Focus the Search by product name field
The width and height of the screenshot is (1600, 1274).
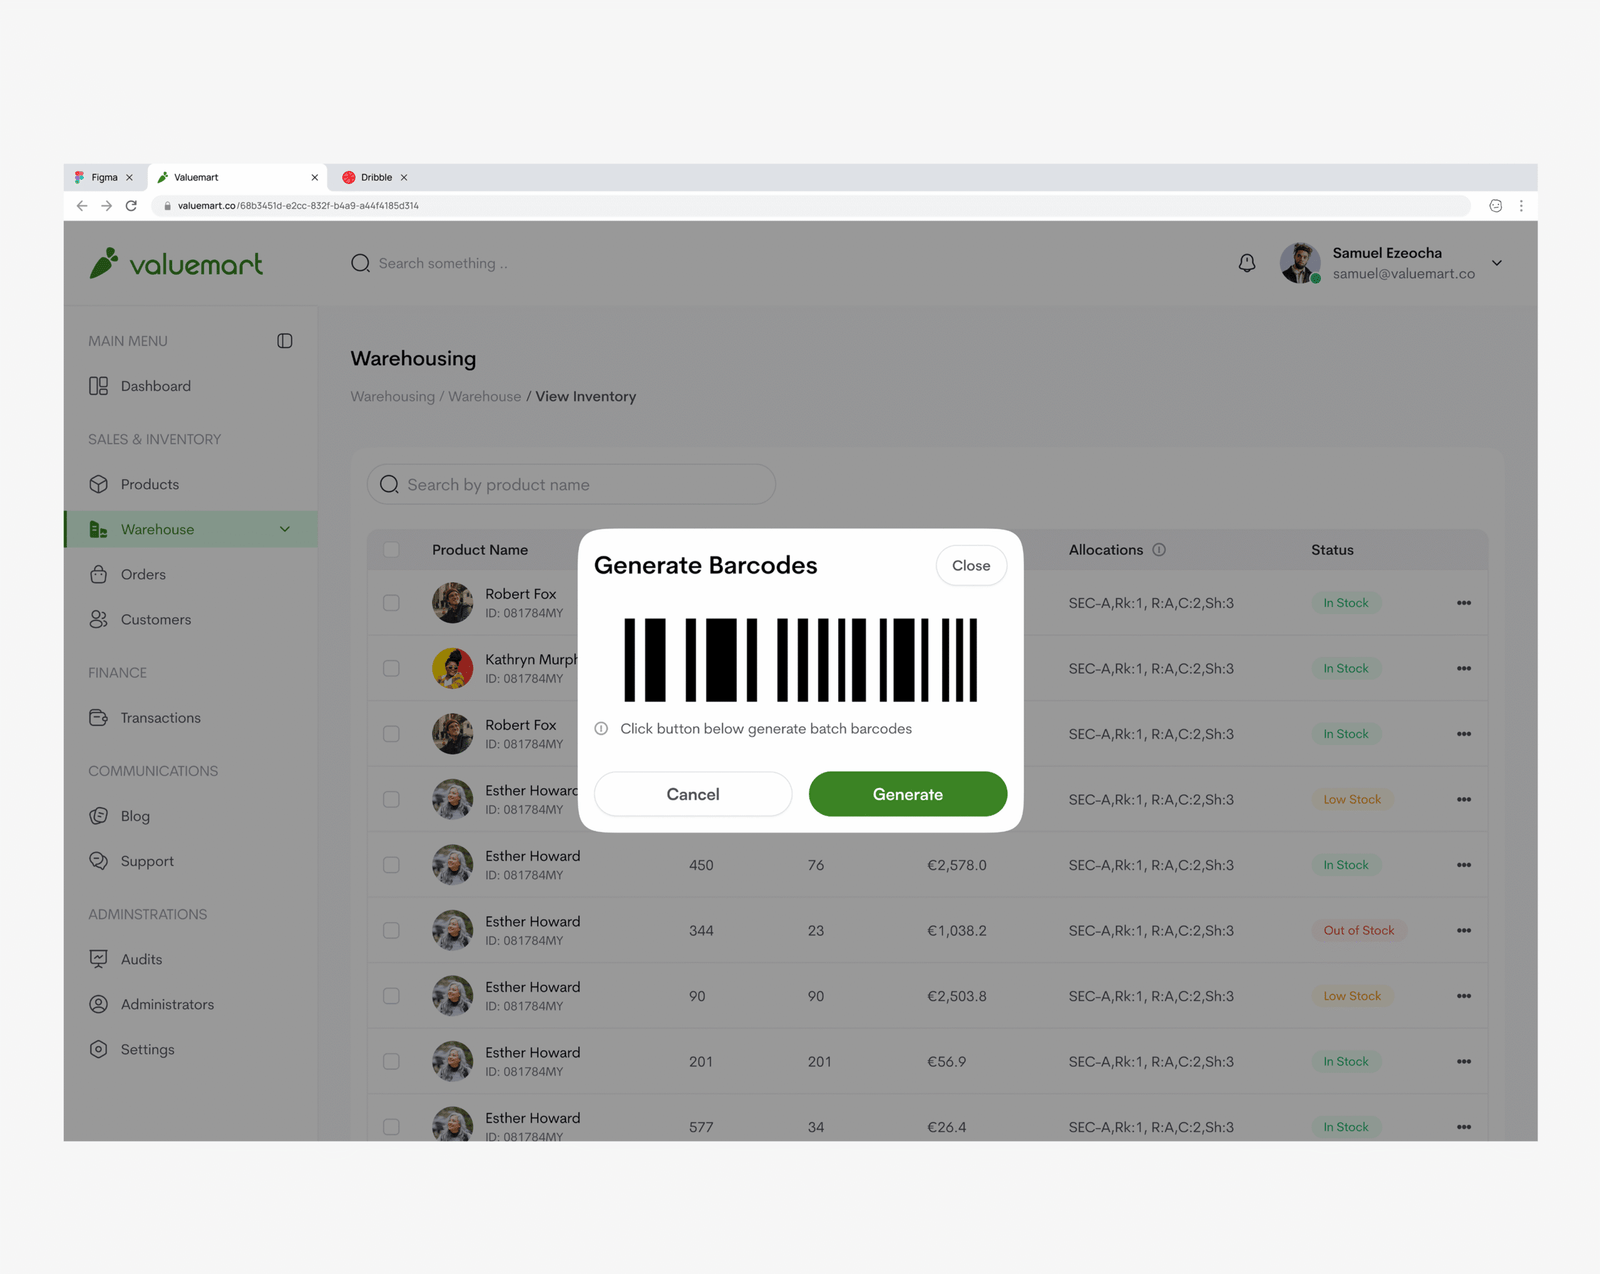580,485
